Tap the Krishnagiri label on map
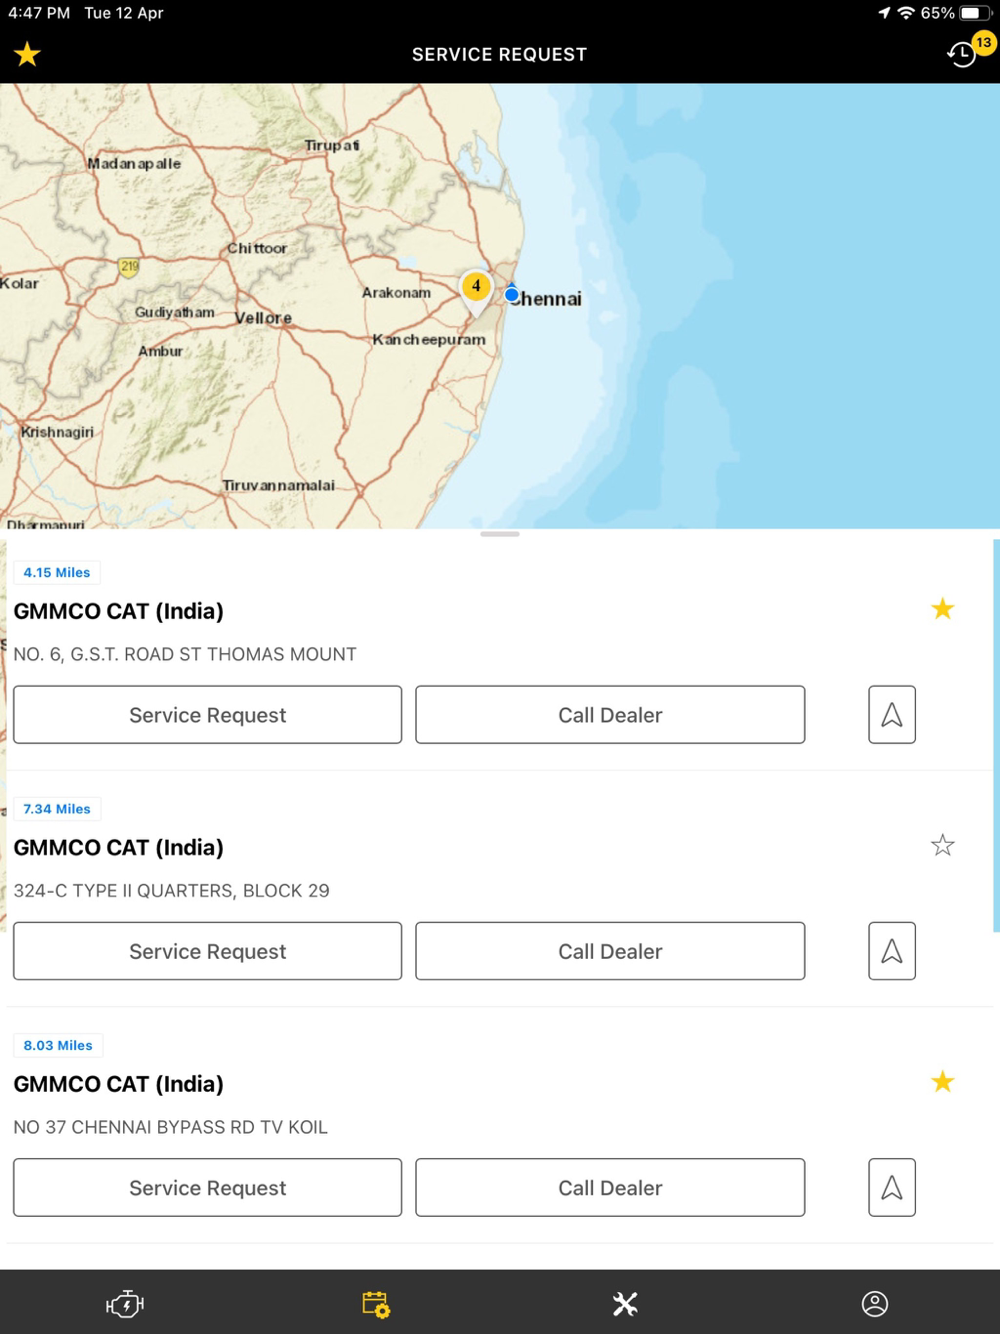 58,432
